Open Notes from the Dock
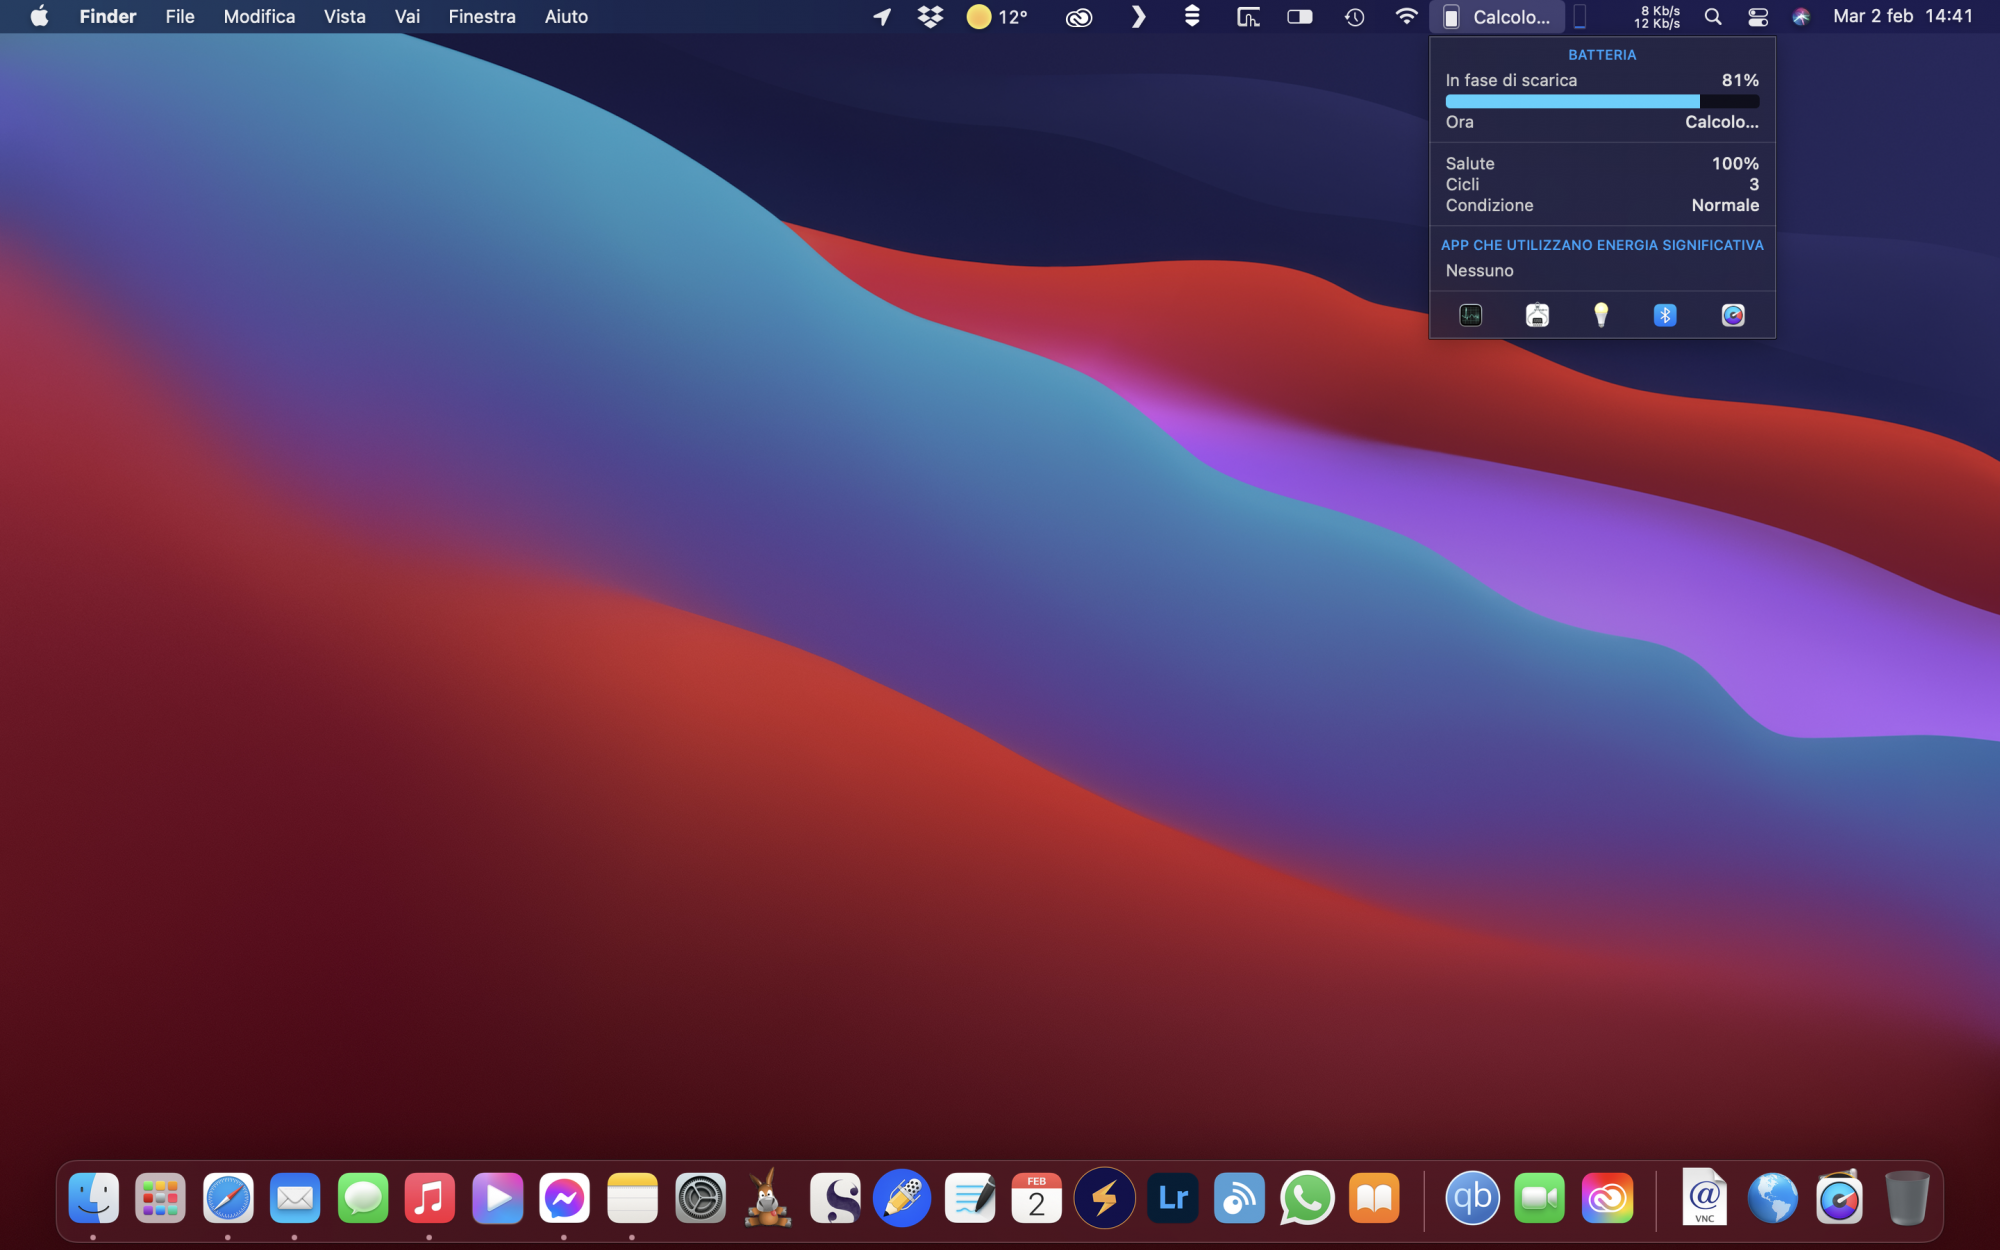2000x1250 pixels. (x=632, y=1198)
